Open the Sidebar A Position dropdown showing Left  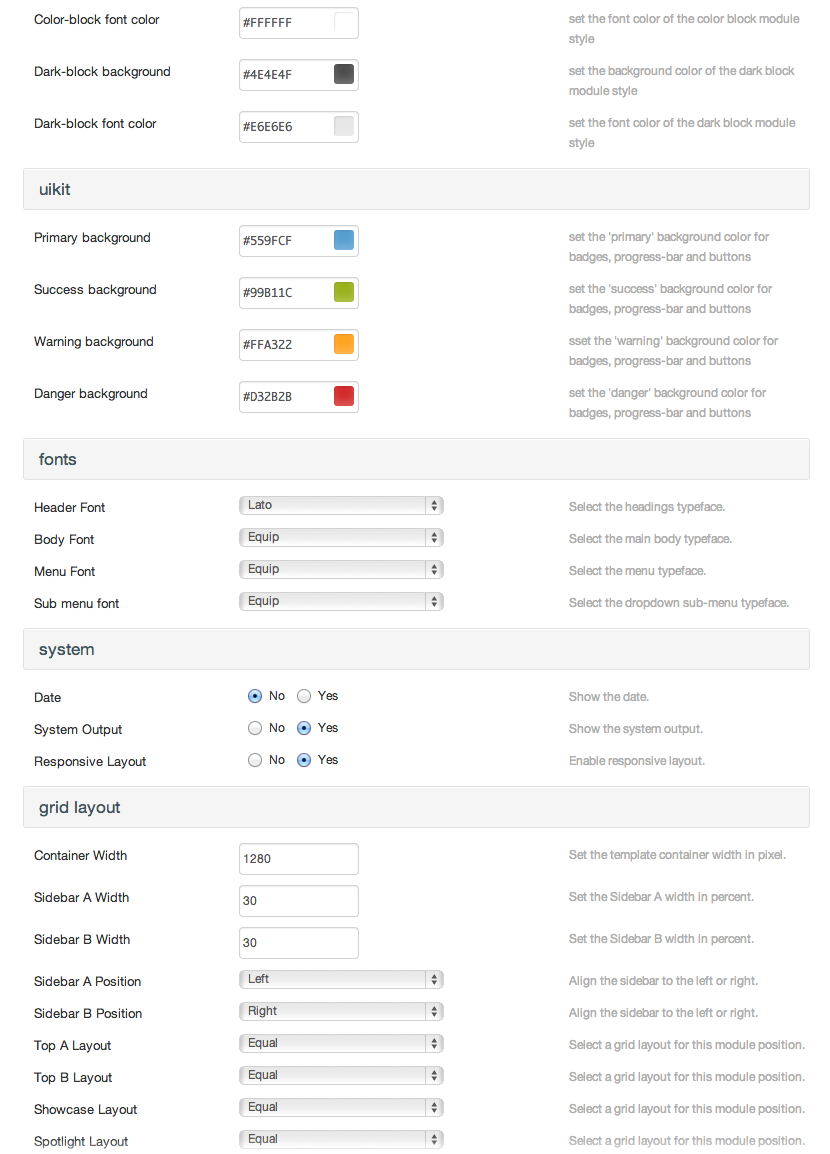341,980
